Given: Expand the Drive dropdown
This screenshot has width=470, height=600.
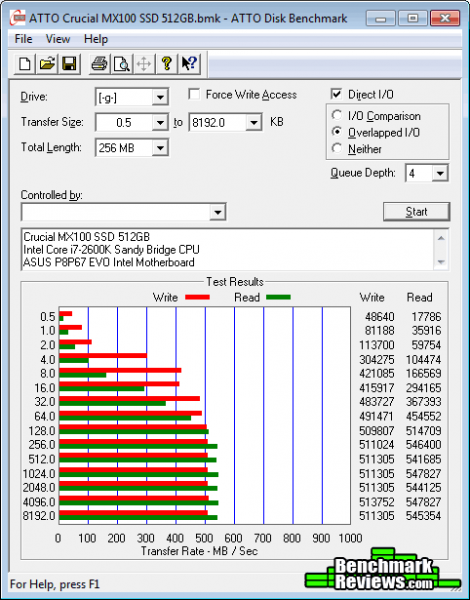Looking at the screenshot, I should pyautogui.click(x=160, y=97).
